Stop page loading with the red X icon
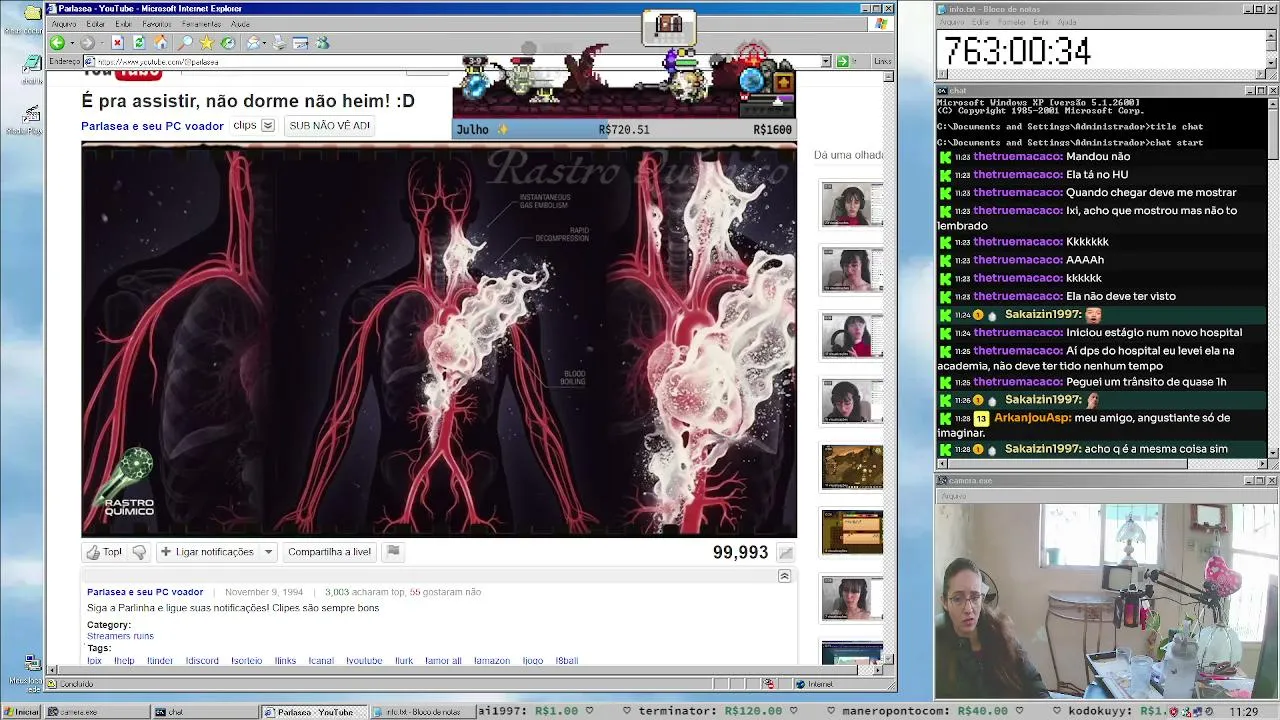 (117, 43)
